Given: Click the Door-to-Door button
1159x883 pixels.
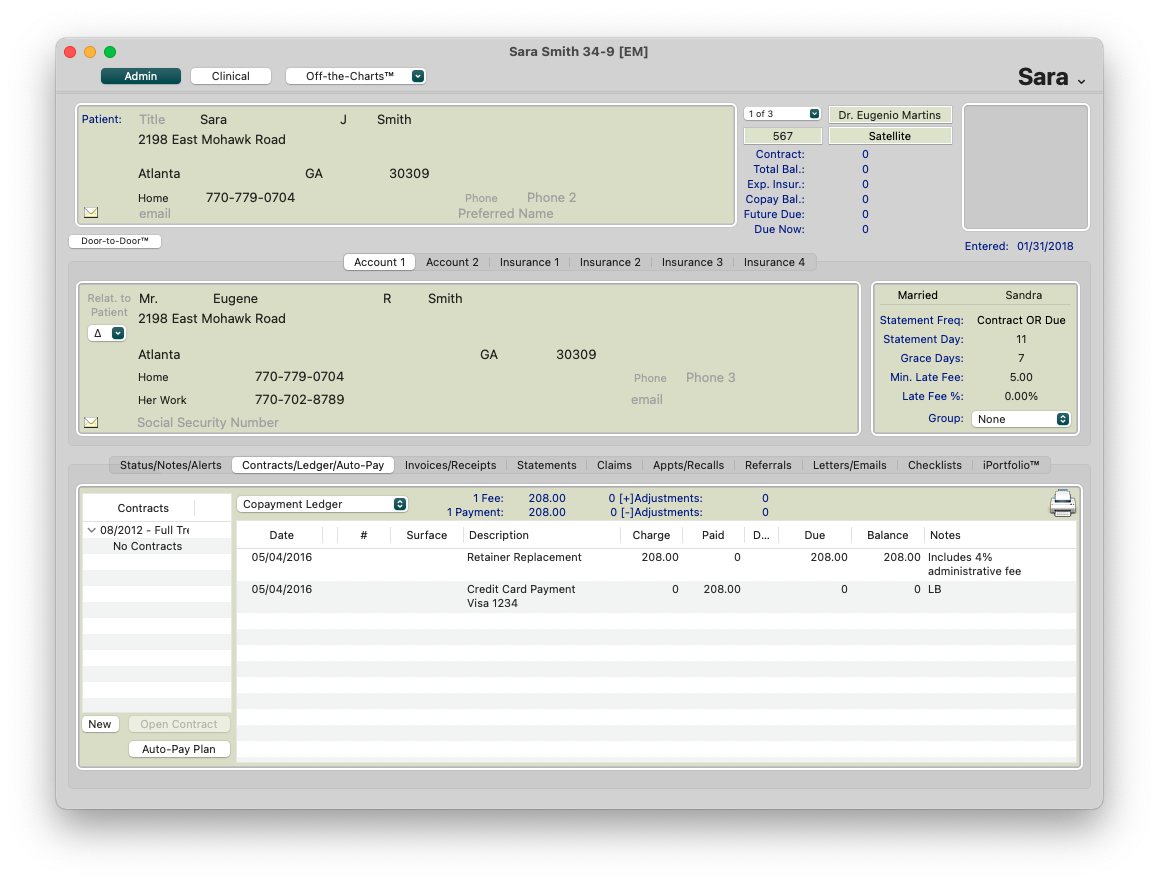Looking at the screenshot, I should click(115, 241).
